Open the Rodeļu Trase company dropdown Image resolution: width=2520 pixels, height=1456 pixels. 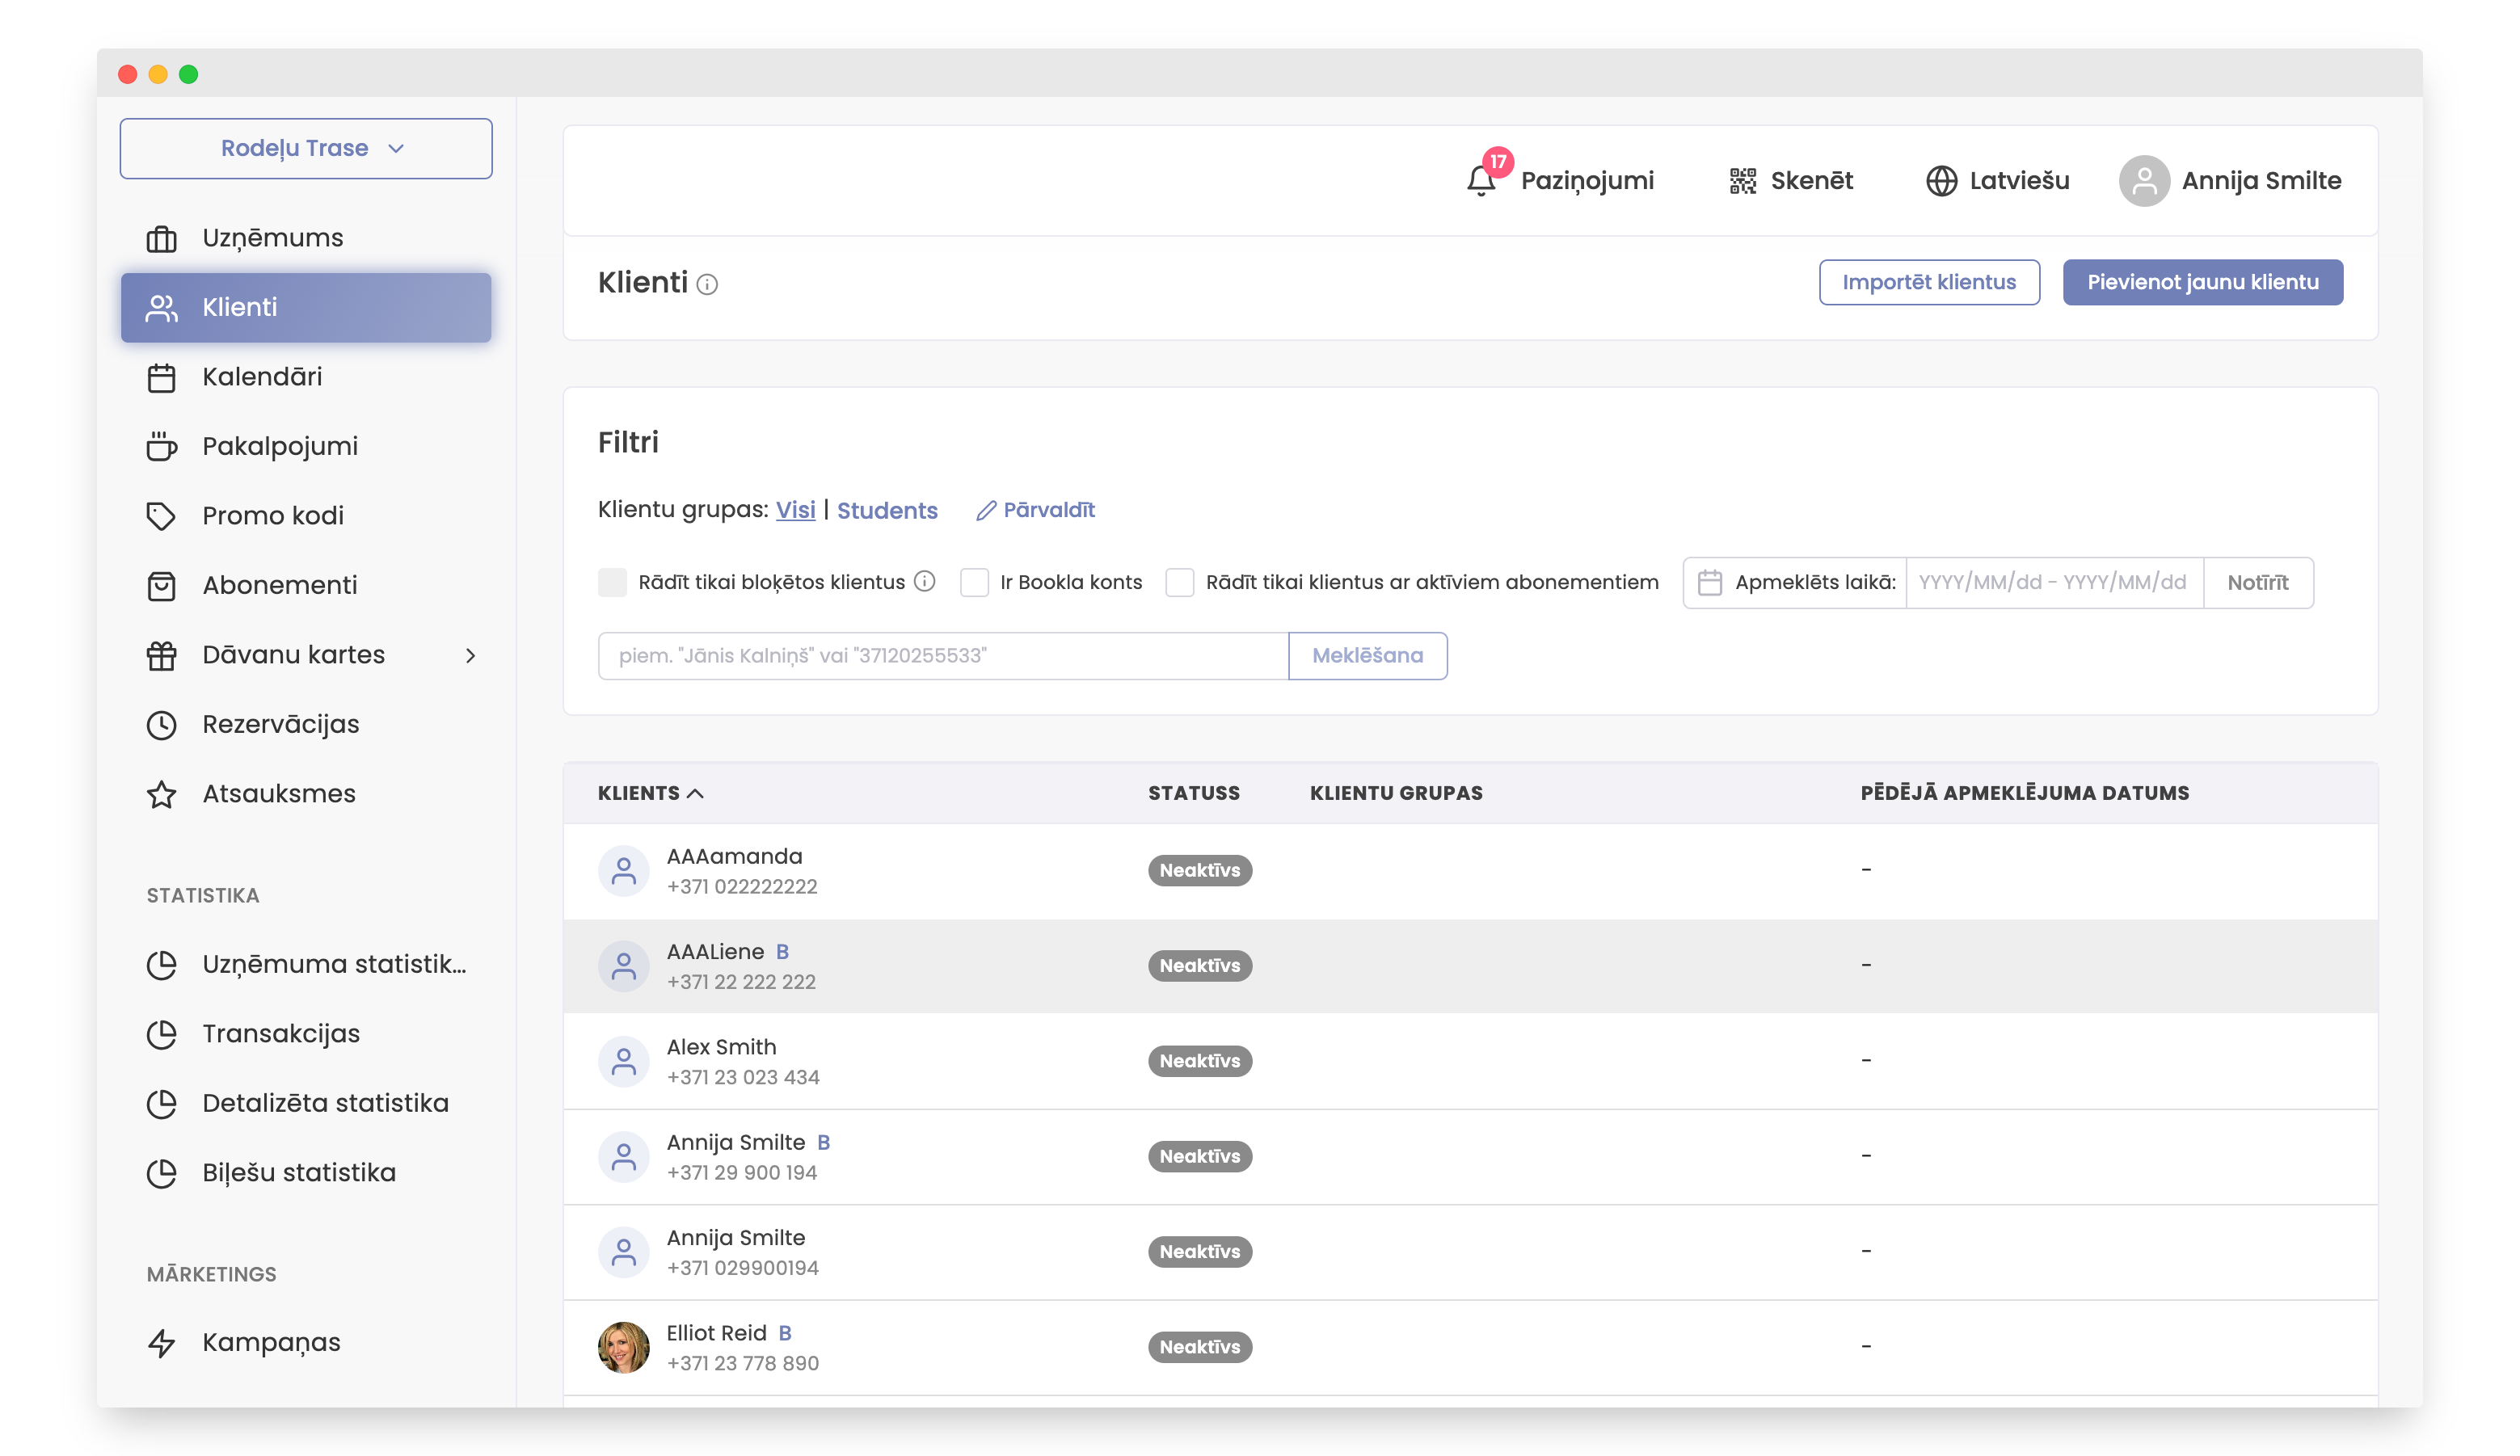(x=306, y=148)
